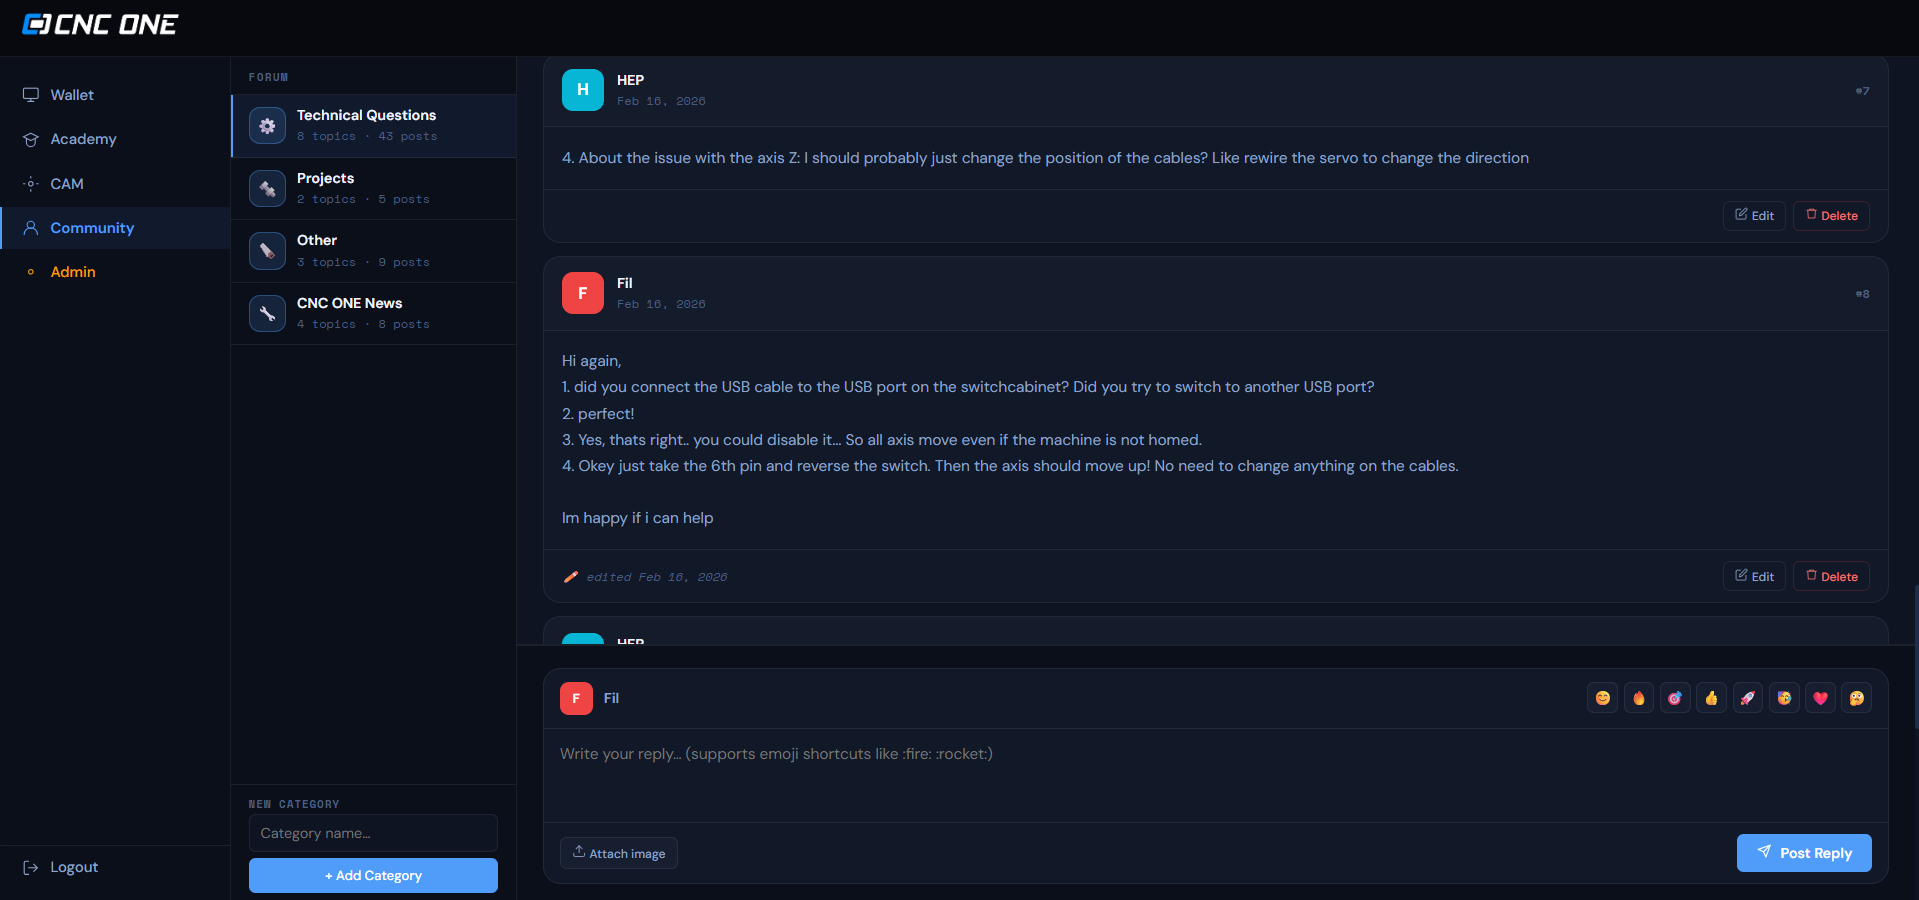
Task: Click inside the Category name input field
Action: tap(372, 833)
